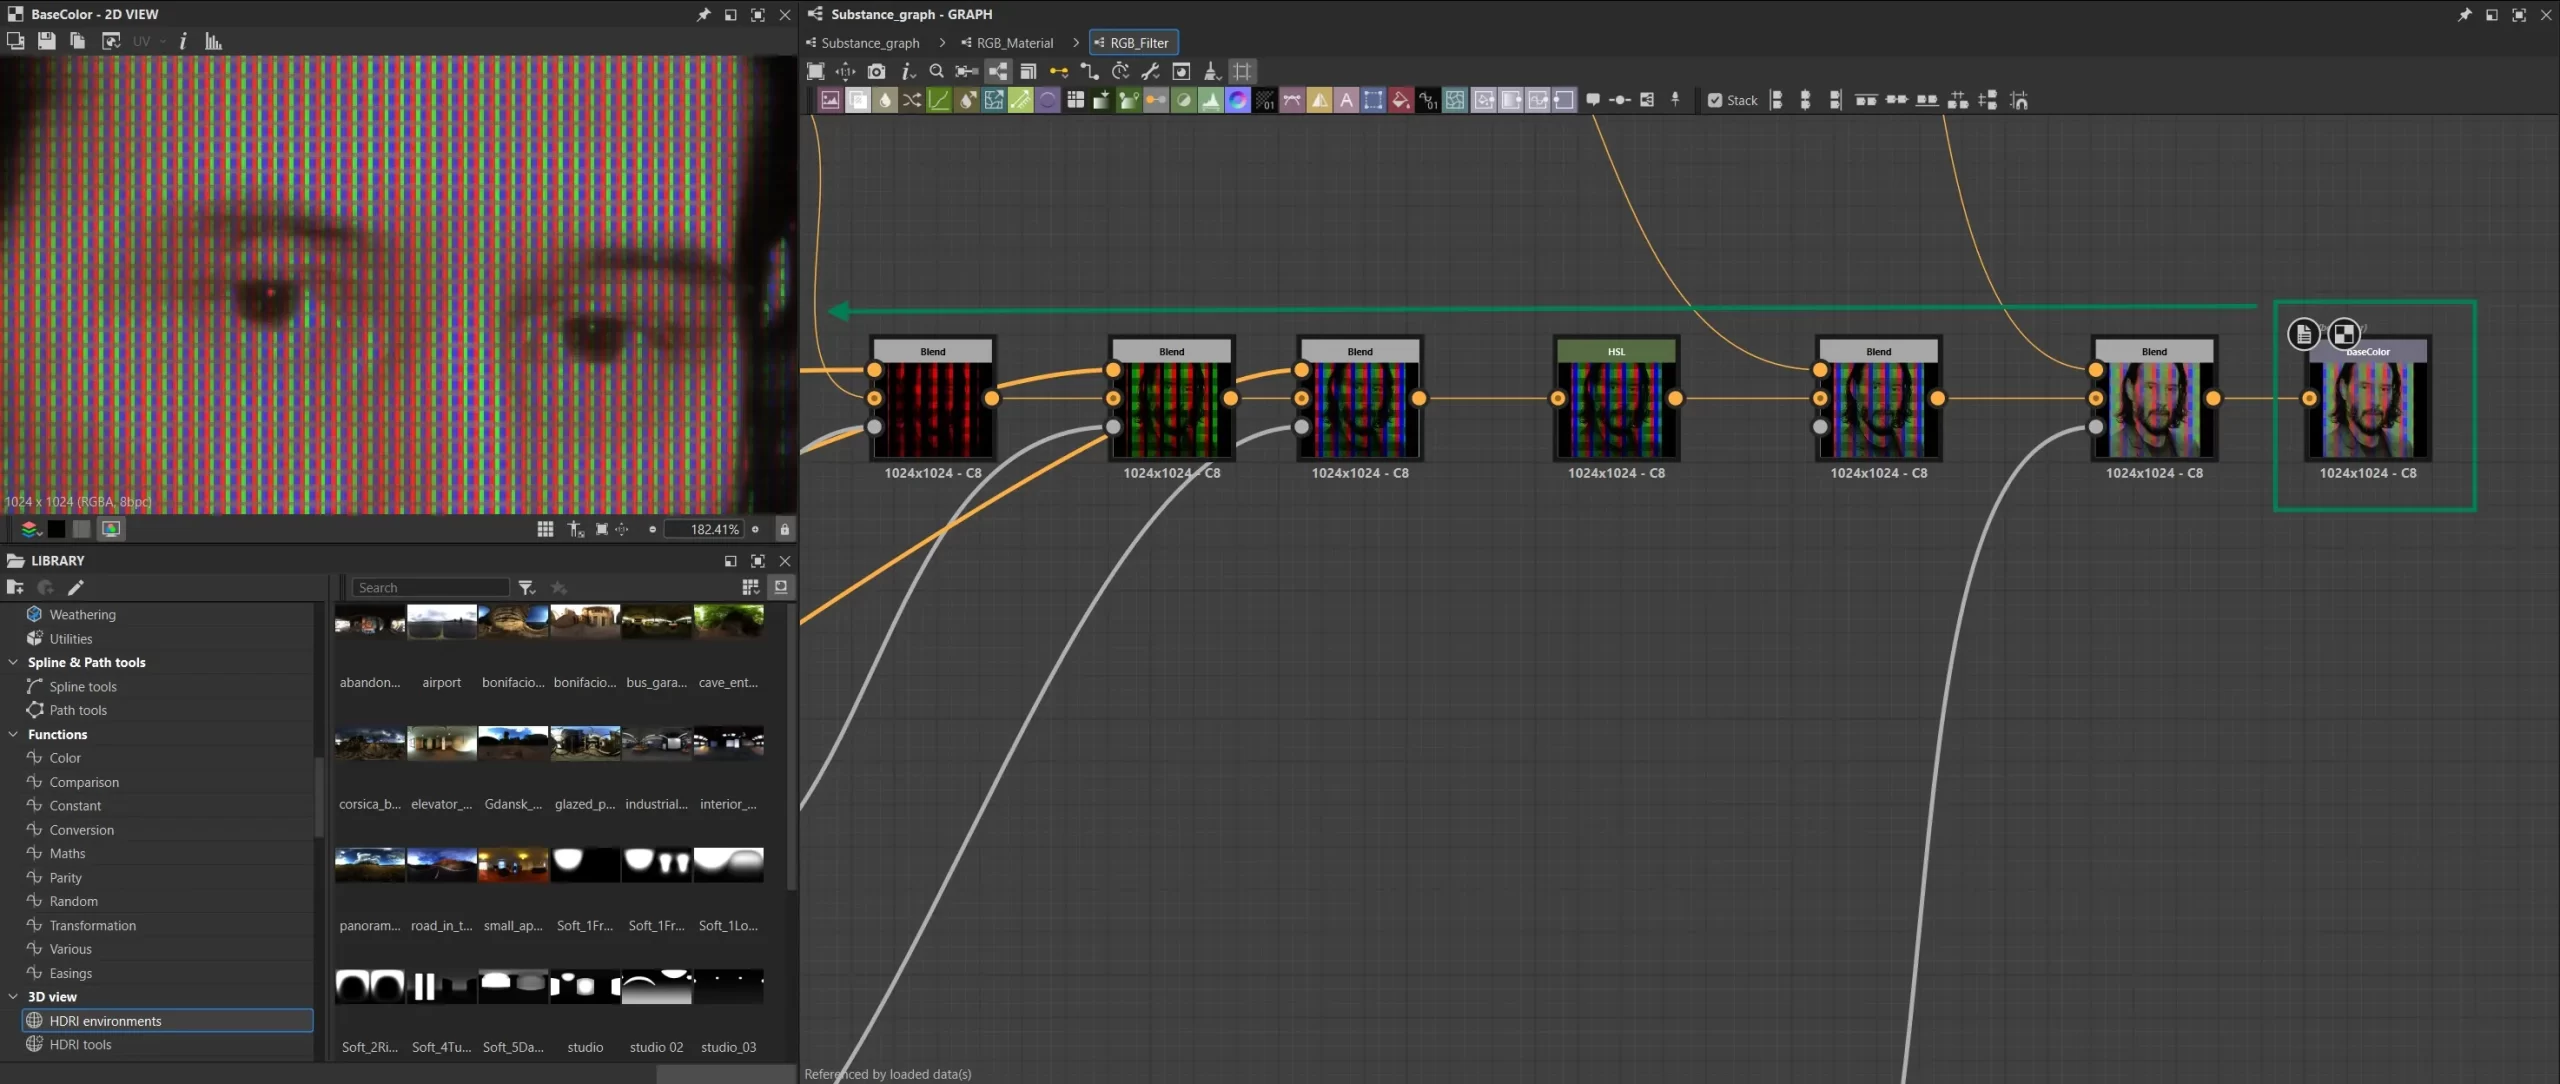2560x1084 pixels.
Task: Open the graph search magnifier tool
Action: point(936,71)
